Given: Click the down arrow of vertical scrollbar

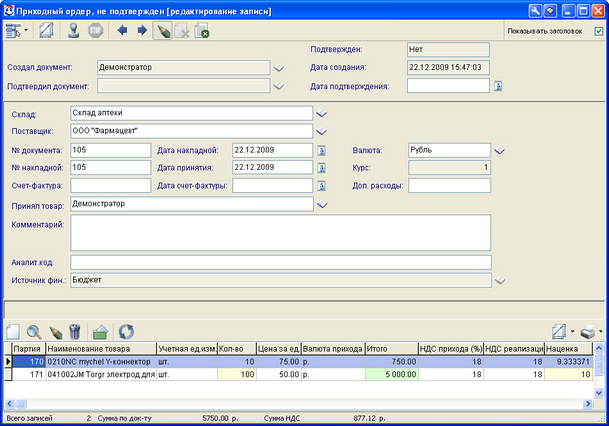Looking at the screenshot, I should 599,393.
